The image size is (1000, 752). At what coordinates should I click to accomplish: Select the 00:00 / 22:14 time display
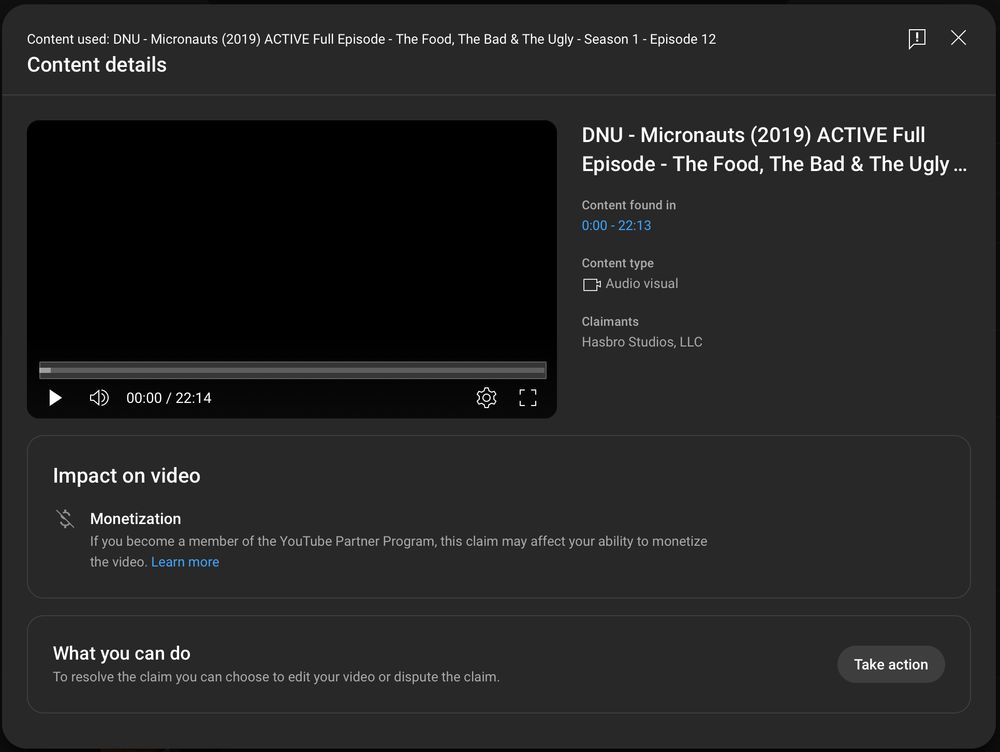click(x=168, y=398)
